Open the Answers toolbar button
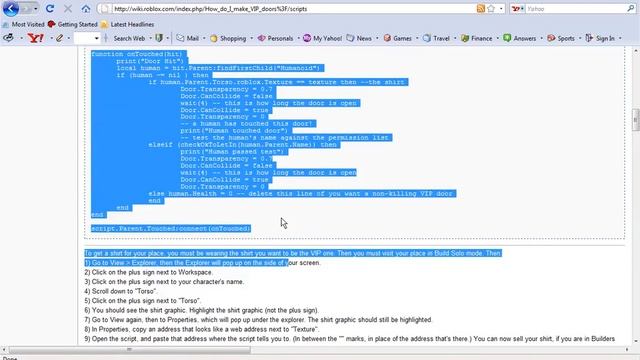This screenshot has width=640, height=360. pyautogui.click(x=520, y=38)
